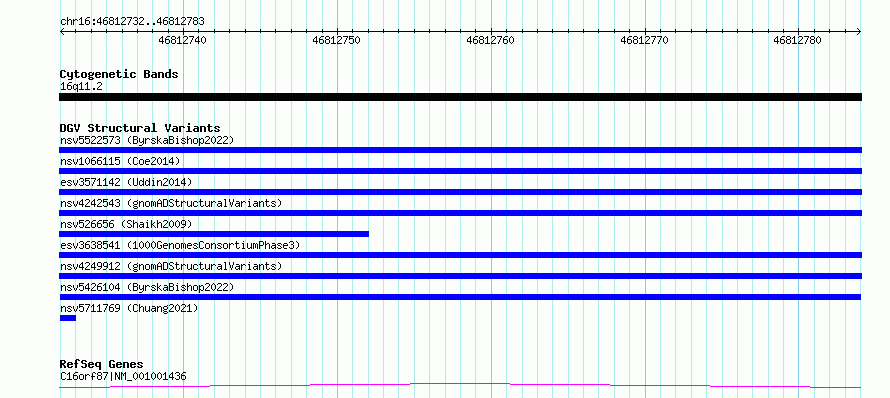This screenshot has height=398, width=890.
Task: Open gene C16orf87|NM_001001436 label
Action: click(123, 376)
